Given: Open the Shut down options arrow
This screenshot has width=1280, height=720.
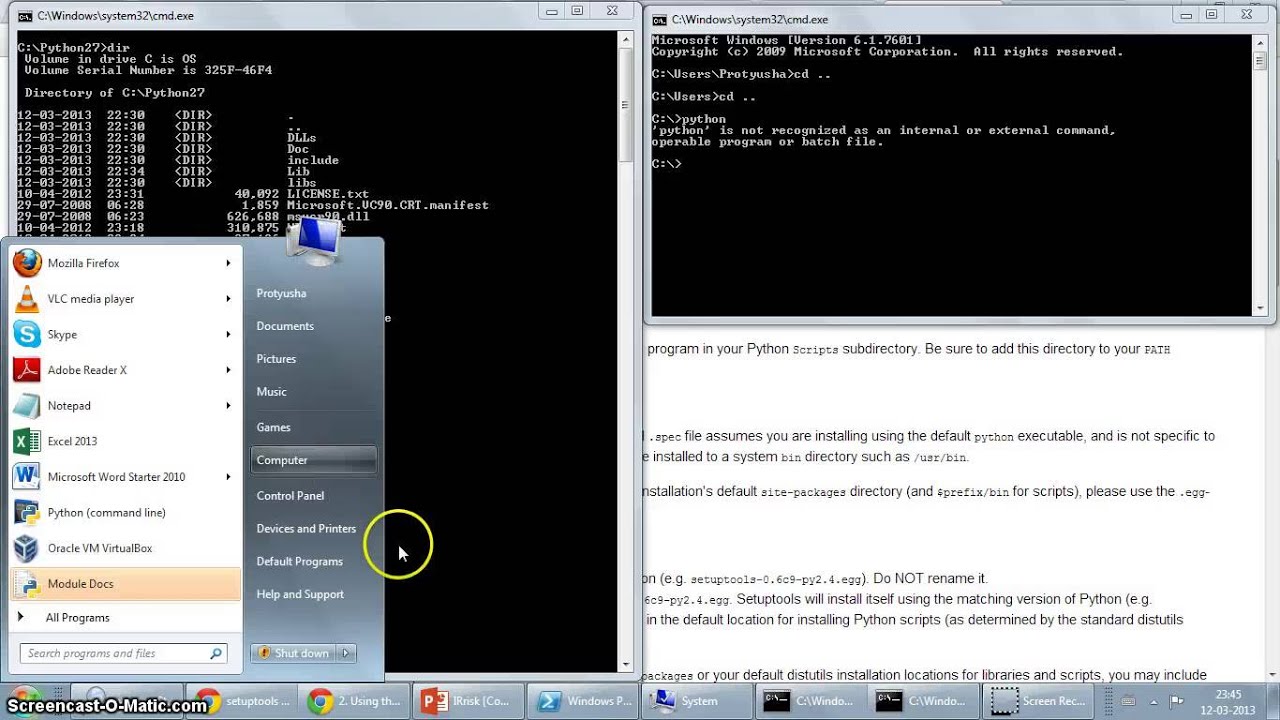Looking at the screenshot, I should (345, 653).
